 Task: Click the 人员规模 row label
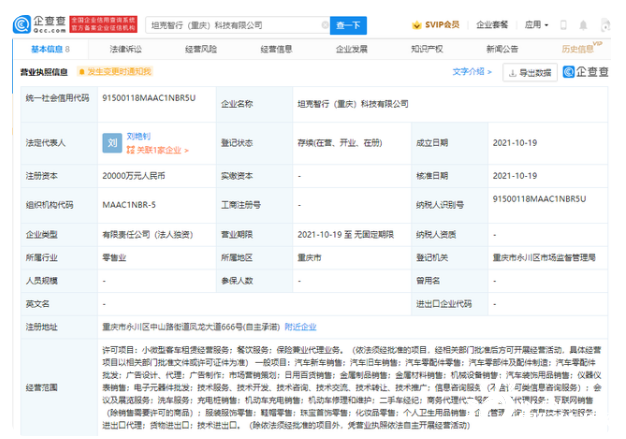42,281
